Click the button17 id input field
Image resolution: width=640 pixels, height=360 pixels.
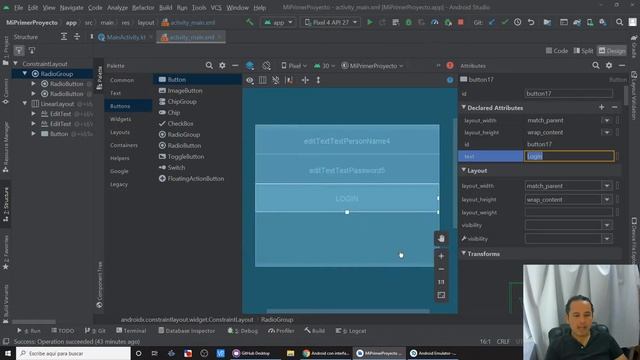[569, 93]
